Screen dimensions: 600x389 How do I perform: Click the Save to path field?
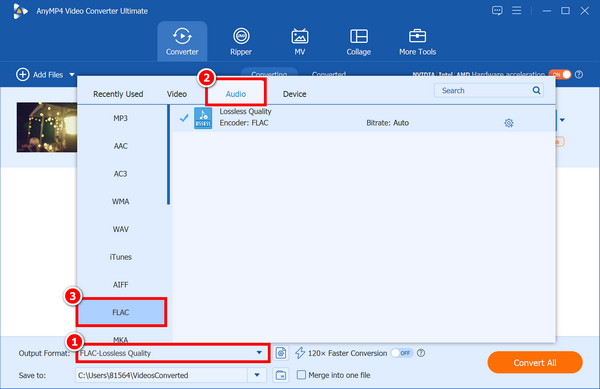pyautogui.click(x=161, y=375)
